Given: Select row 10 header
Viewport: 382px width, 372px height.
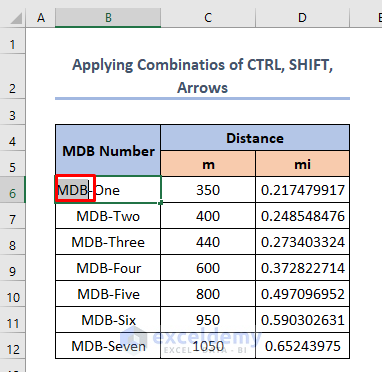Looking at the screenshot, I should 13,294.
